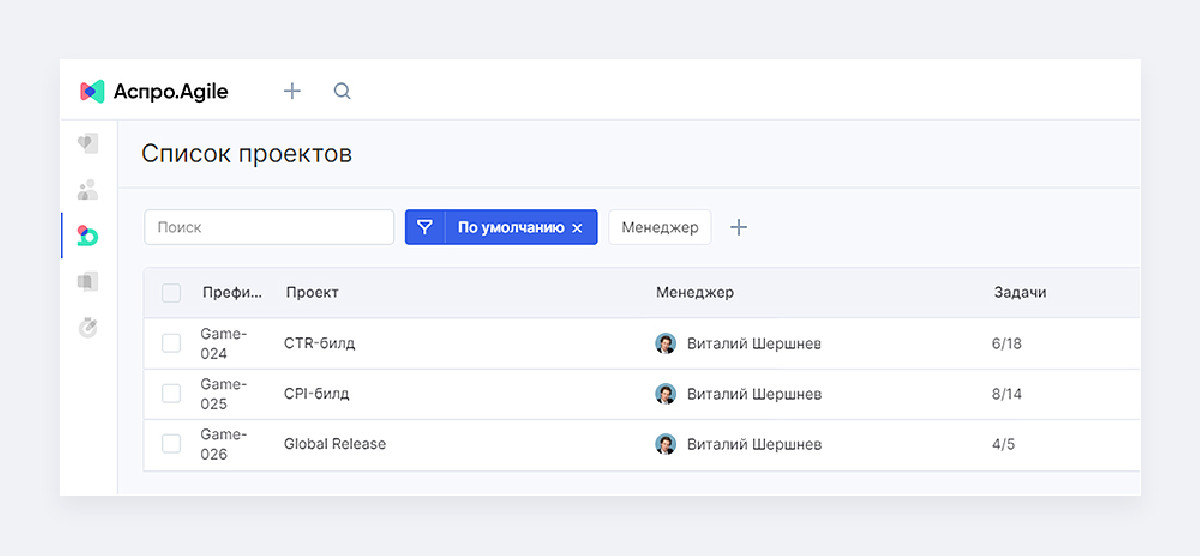This screenshot has height=556, width=1200.
Task: Open the stacked pages sidebar icon
Action: pyautogui.click(x=88, y=282)
